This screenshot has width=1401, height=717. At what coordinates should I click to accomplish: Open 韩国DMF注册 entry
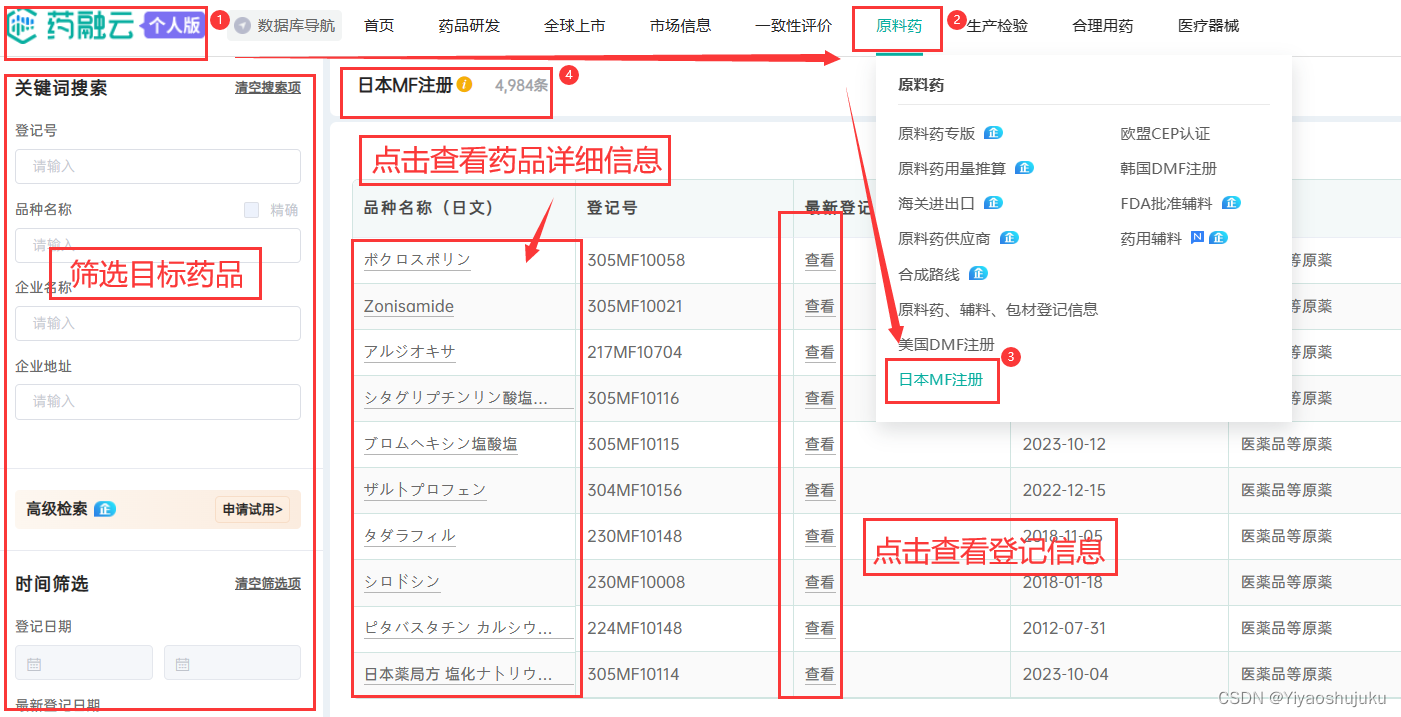(x=1169, y=168)
